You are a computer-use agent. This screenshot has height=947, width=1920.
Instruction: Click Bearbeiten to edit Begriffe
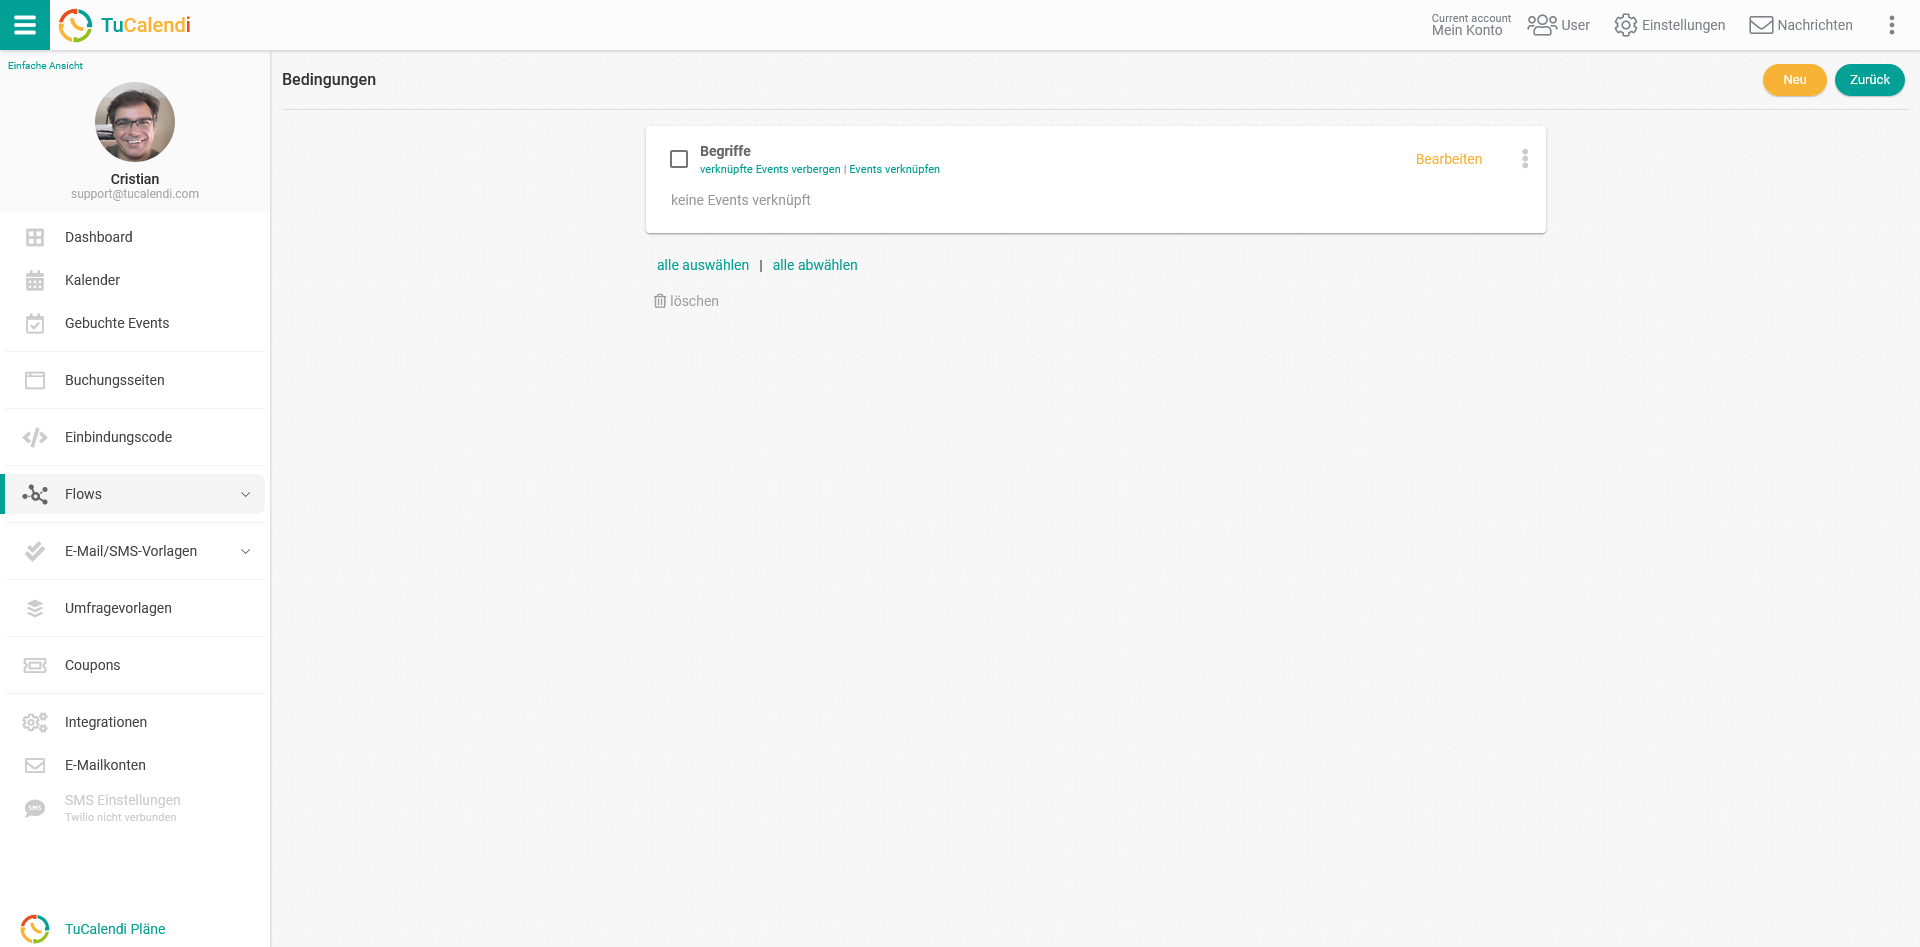(1448, 159)
